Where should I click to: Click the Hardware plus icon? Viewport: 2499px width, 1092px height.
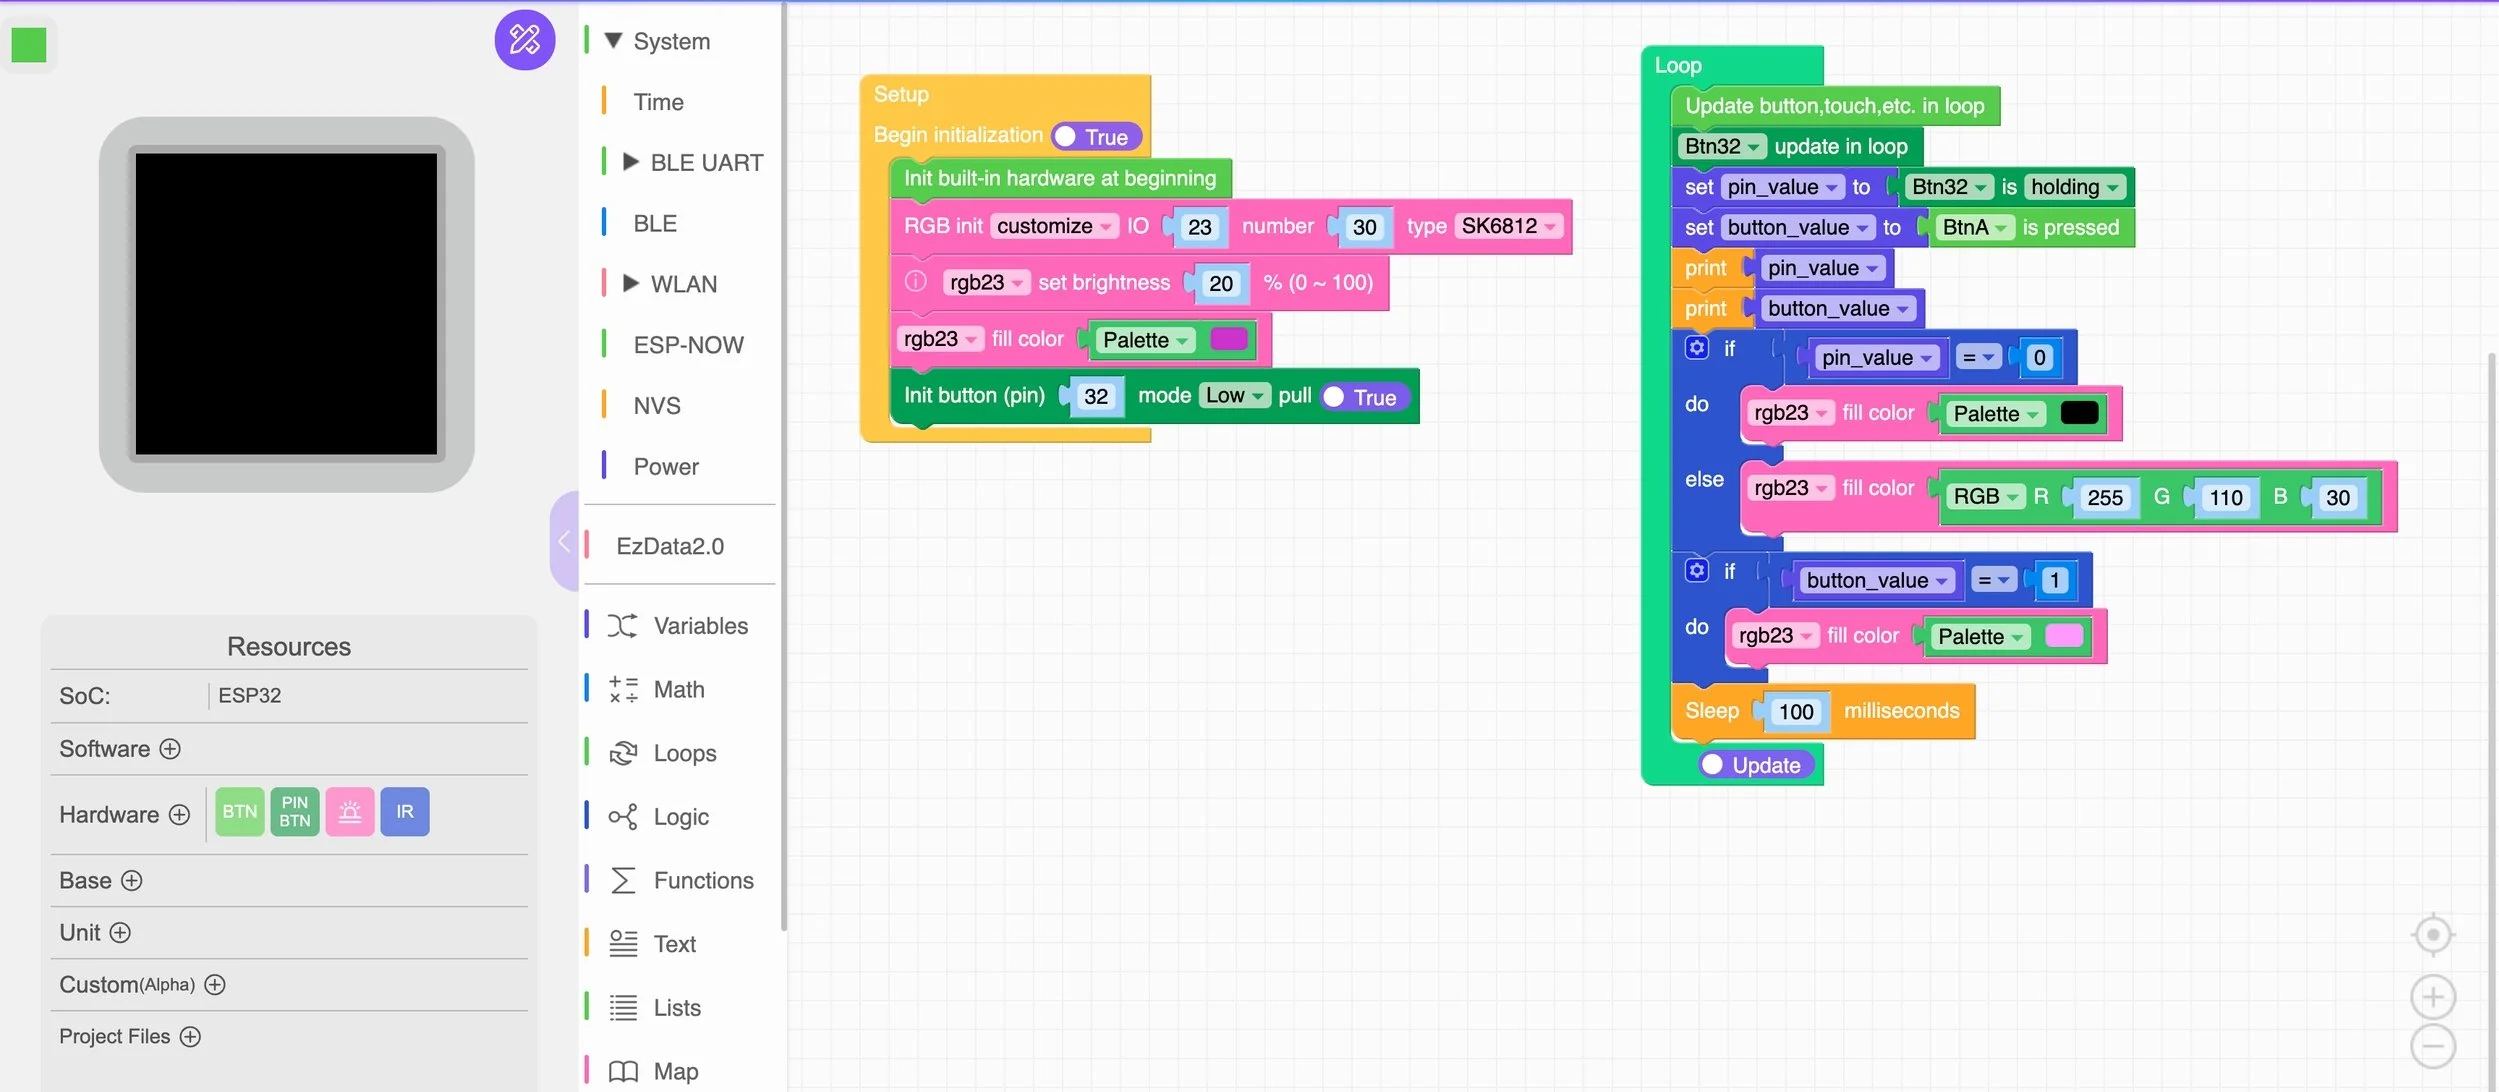[179, 815]
